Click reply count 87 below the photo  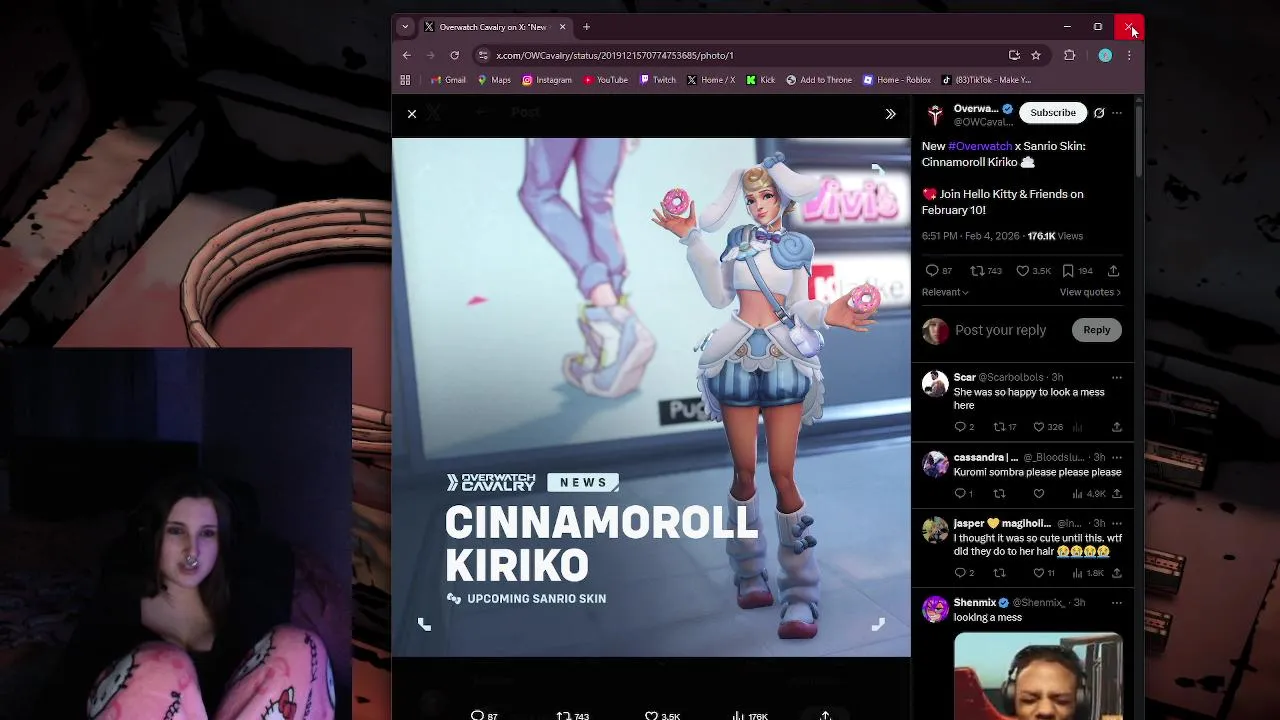(x=484, y=716)
